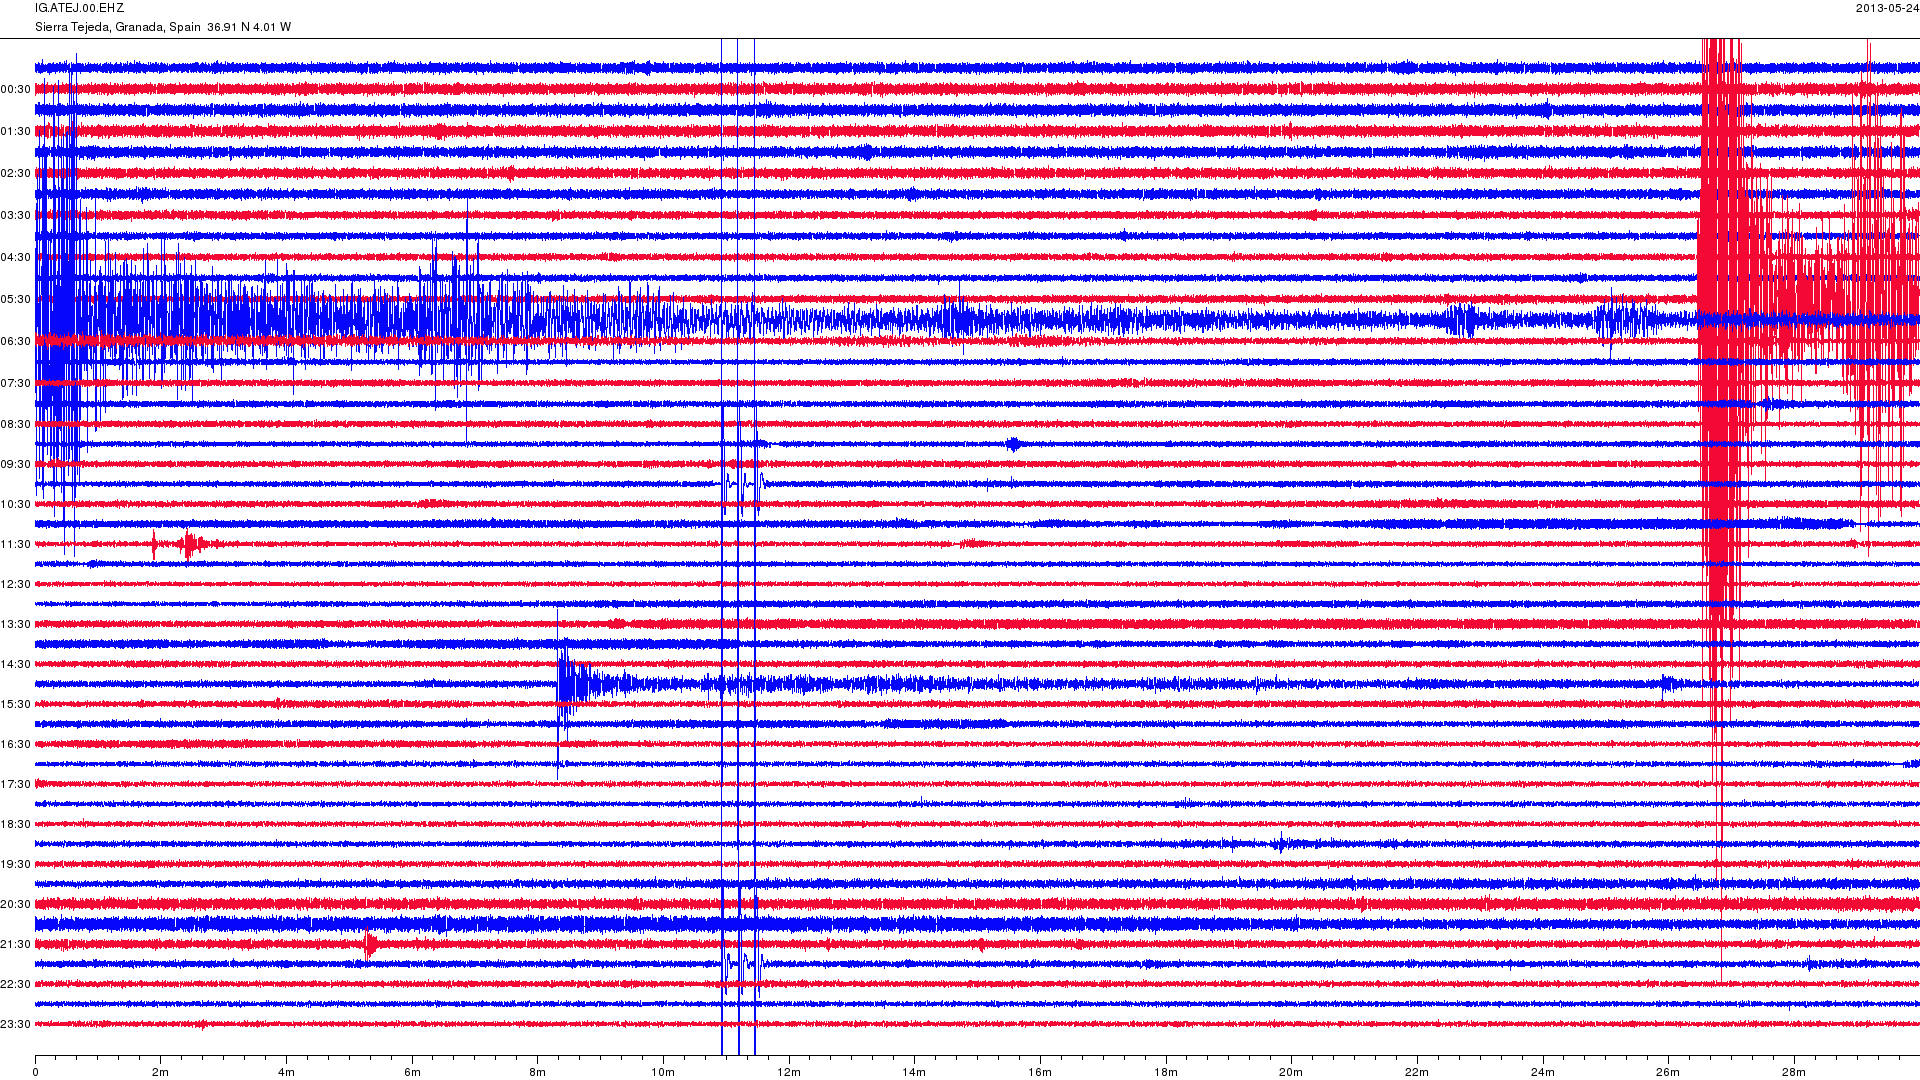Image resolution: width=1920 pixels, height=1080 pixels.
Task: Select the 07:30 time label
Action: (x=16, y=384)
